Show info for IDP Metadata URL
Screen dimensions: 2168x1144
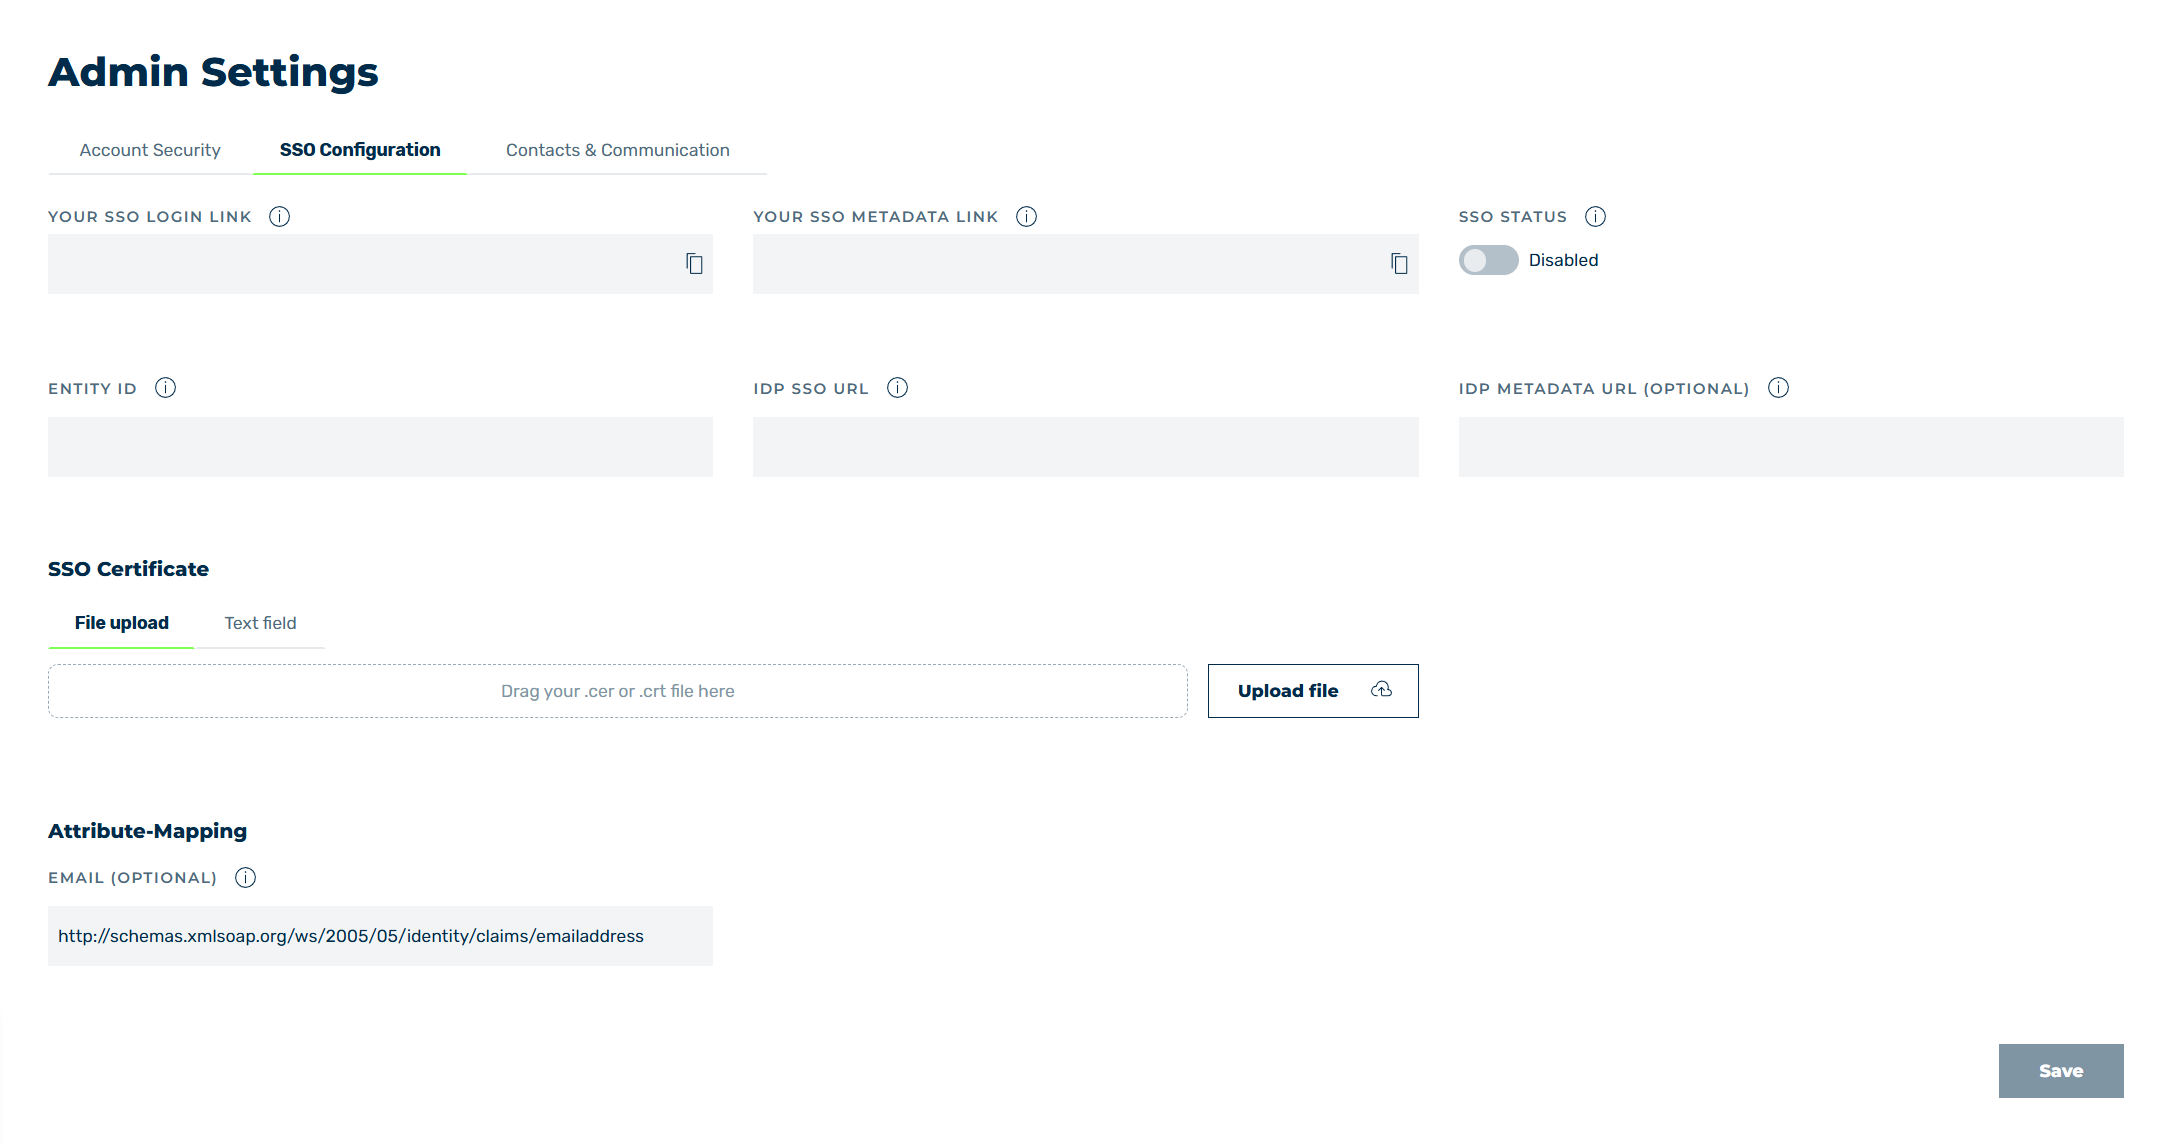1778,388
